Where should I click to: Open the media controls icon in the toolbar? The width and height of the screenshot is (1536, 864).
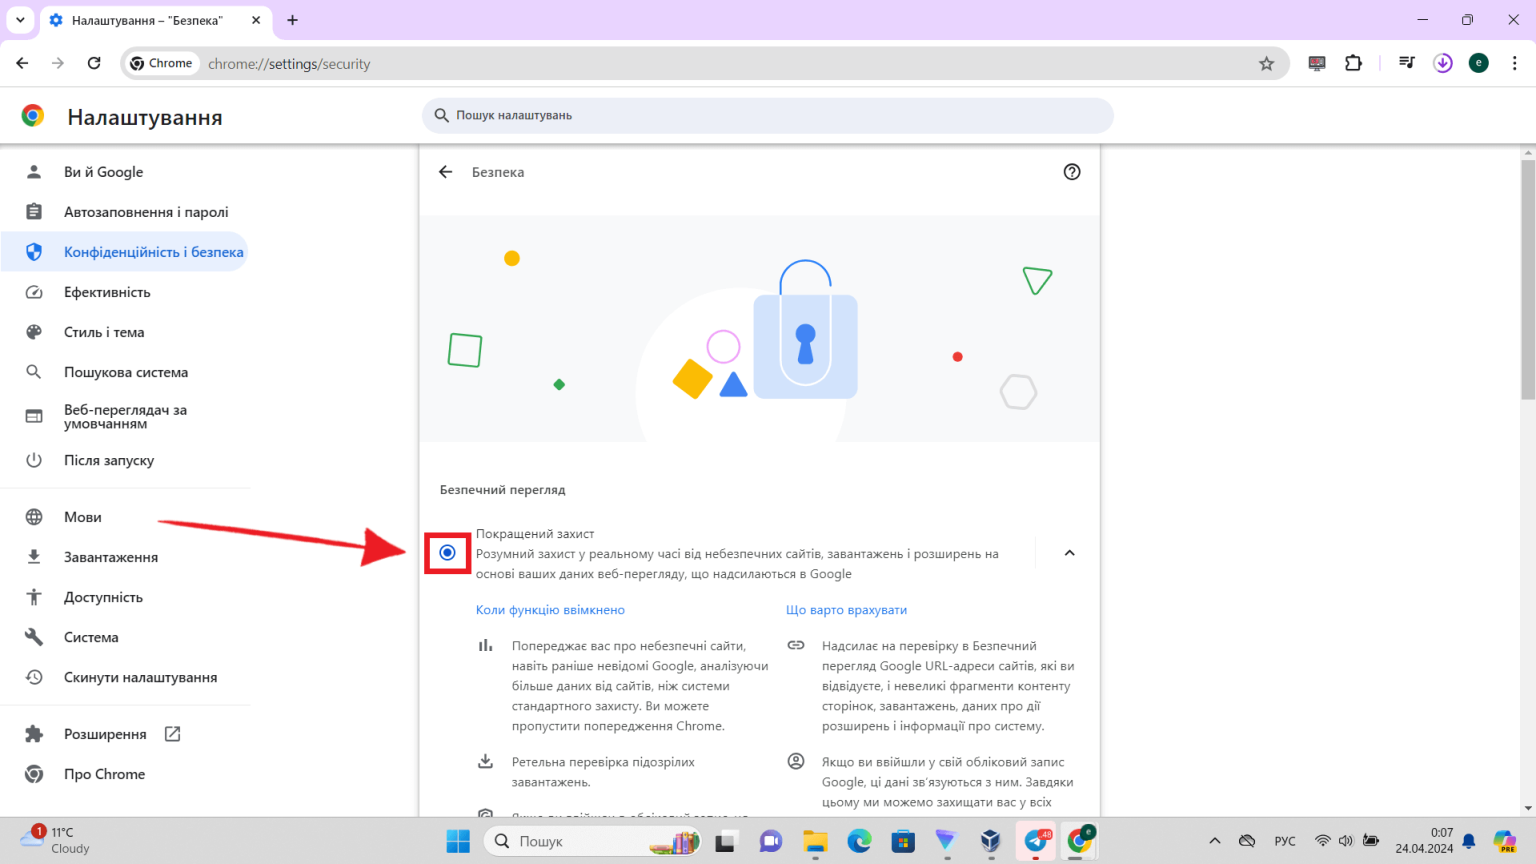[1406, 62]
